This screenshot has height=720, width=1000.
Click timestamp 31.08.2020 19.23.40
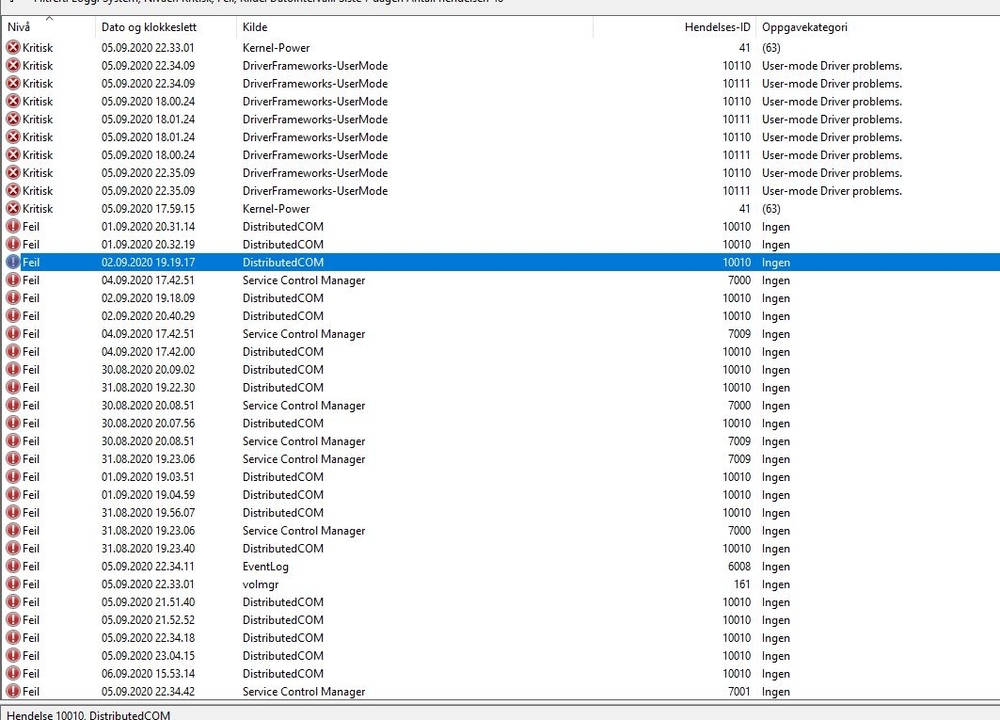tap(148, 547)
